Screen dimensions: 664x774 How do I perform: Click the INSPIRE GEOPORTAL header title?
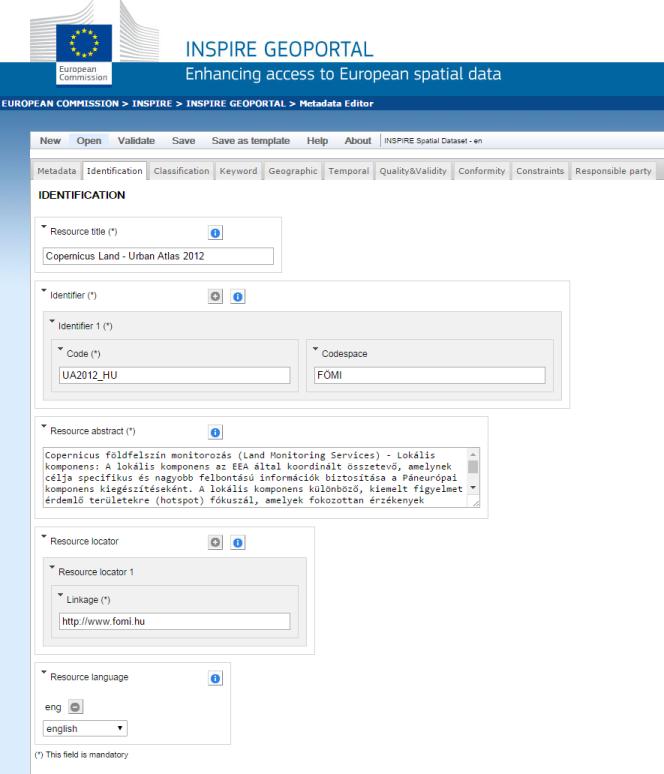coord(279,49)
